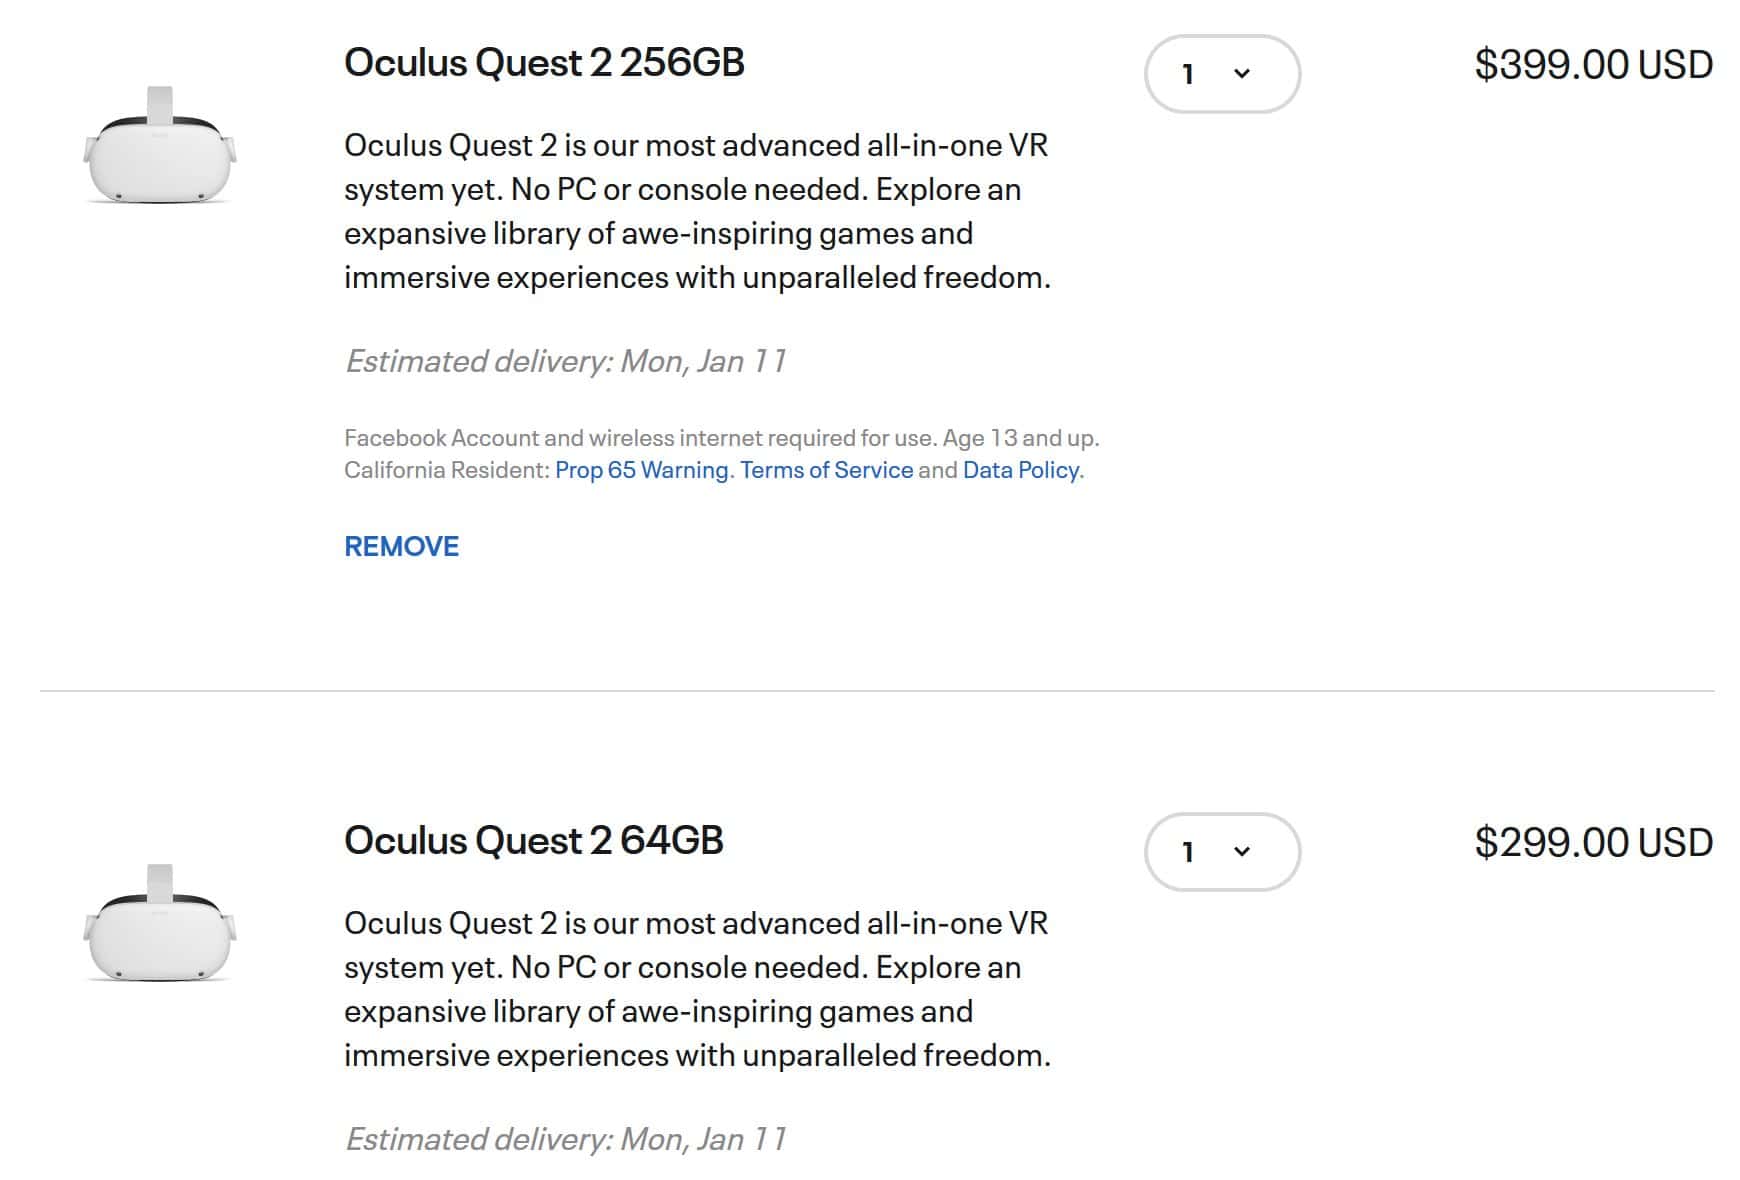The image size is (1740, 1180).
Task: Click the $399.00 USD price
Action: click(x=1593, y=65)
